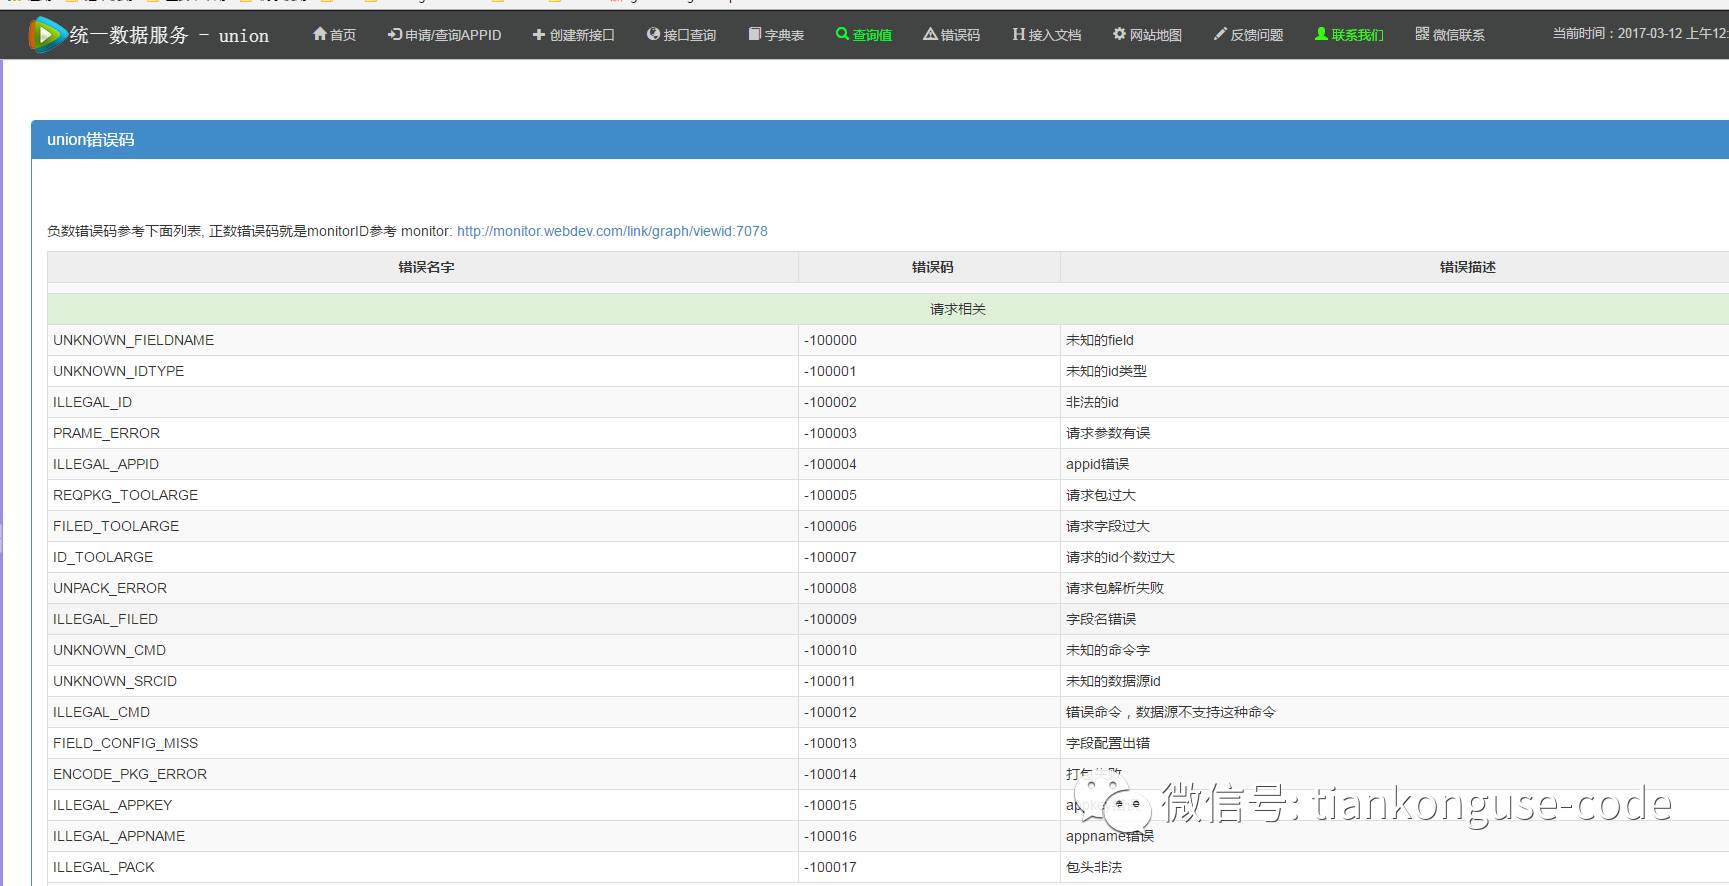Click error code -100000
The width and height of the screenshot is (1729, 886).
(x=830, y=340)
